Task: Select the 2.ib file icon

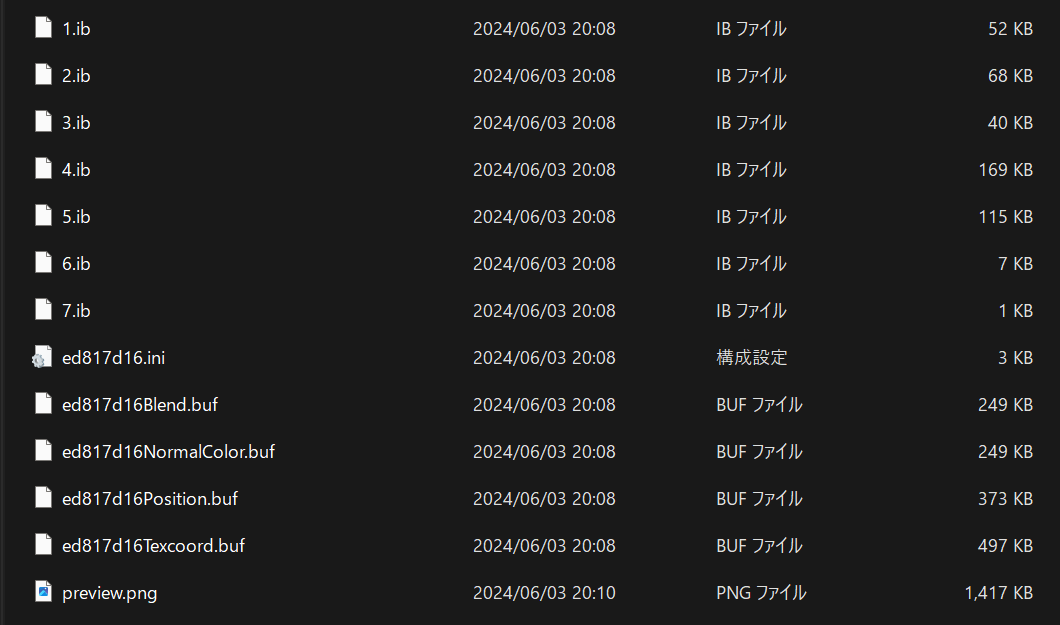Action: click(43, 75)
